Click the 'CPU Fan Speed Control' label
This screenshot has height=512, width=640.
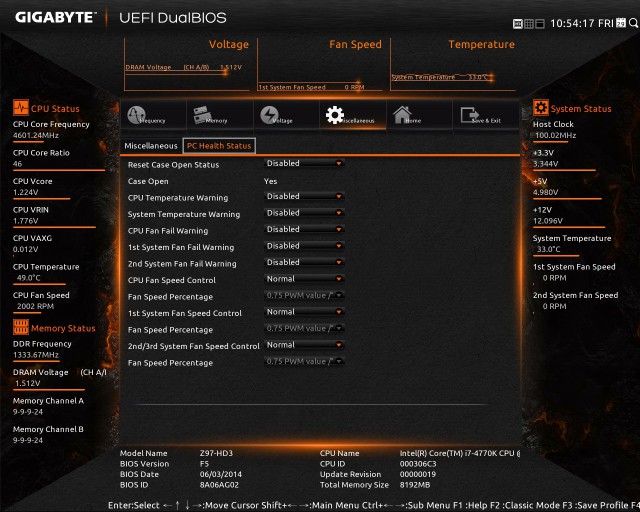(x=171, y=280)
